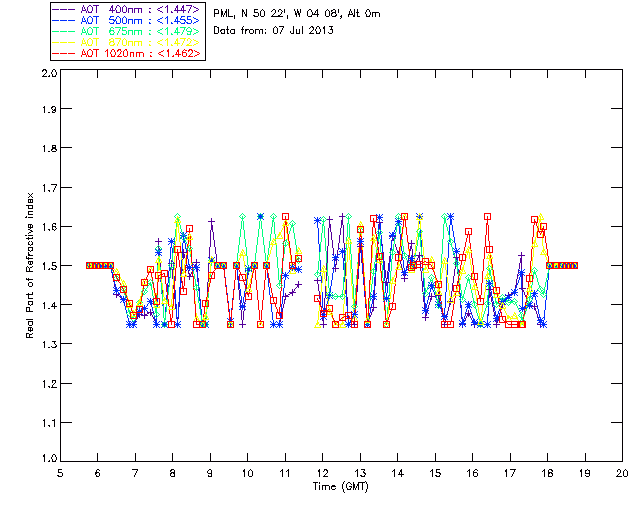Click the y-axis label 1.1

(x=49, y=423)
